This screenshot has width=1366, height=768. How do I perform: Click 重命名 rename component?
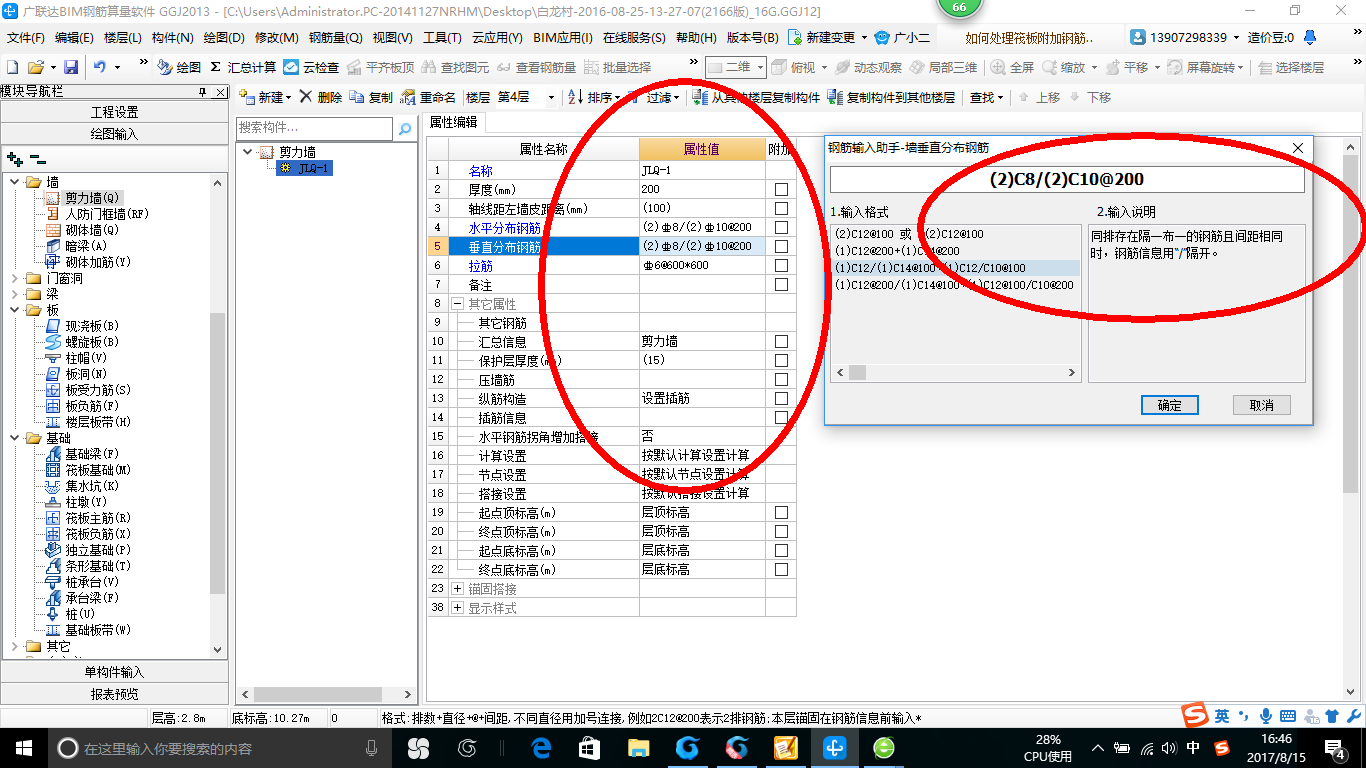click(428, 98)
